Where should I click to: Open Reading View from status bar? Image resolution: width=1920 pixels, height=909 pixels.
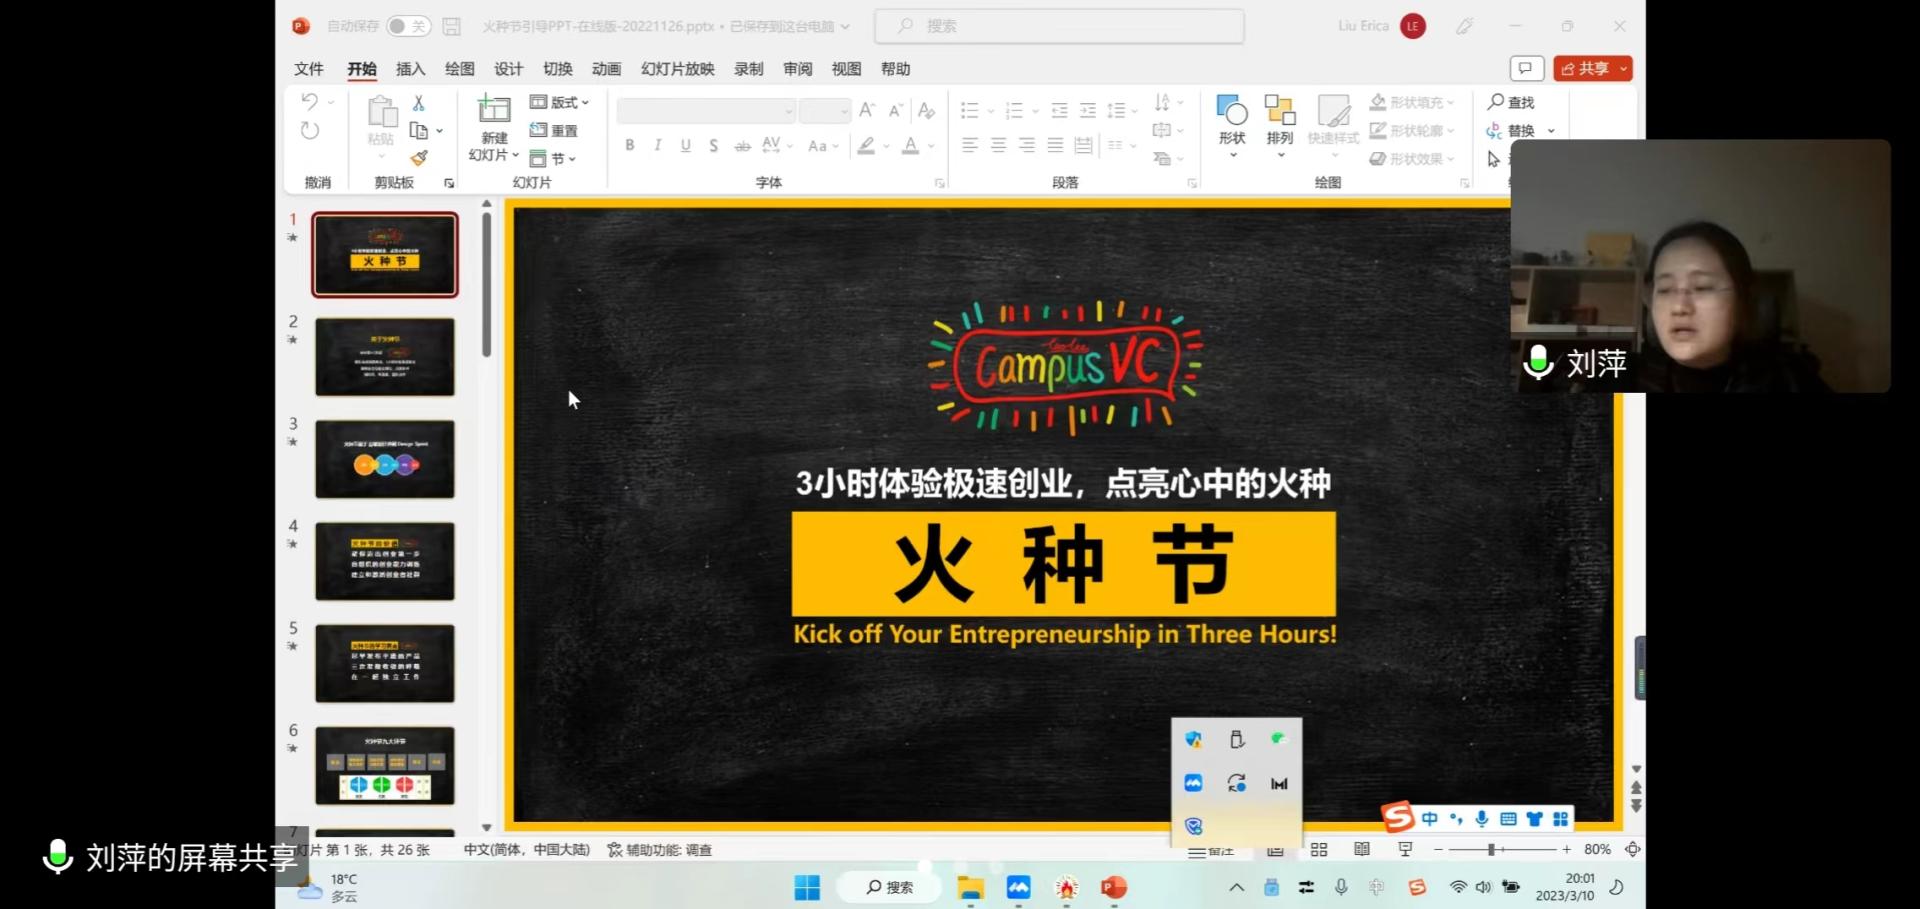point(1362,849)
